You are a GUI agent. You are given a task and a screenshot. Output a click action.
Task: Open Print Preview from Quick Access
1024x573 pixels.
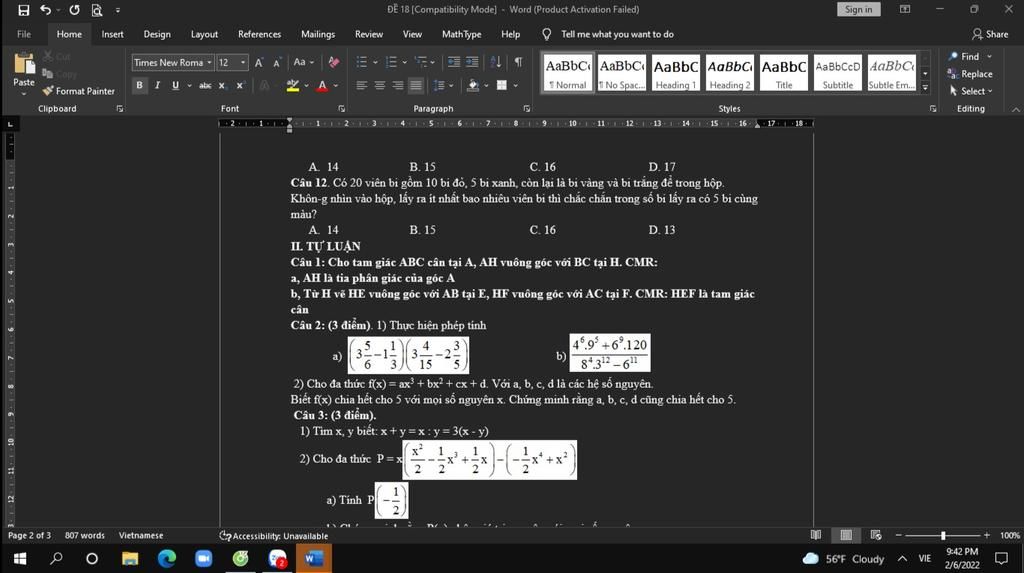(97, 10)
